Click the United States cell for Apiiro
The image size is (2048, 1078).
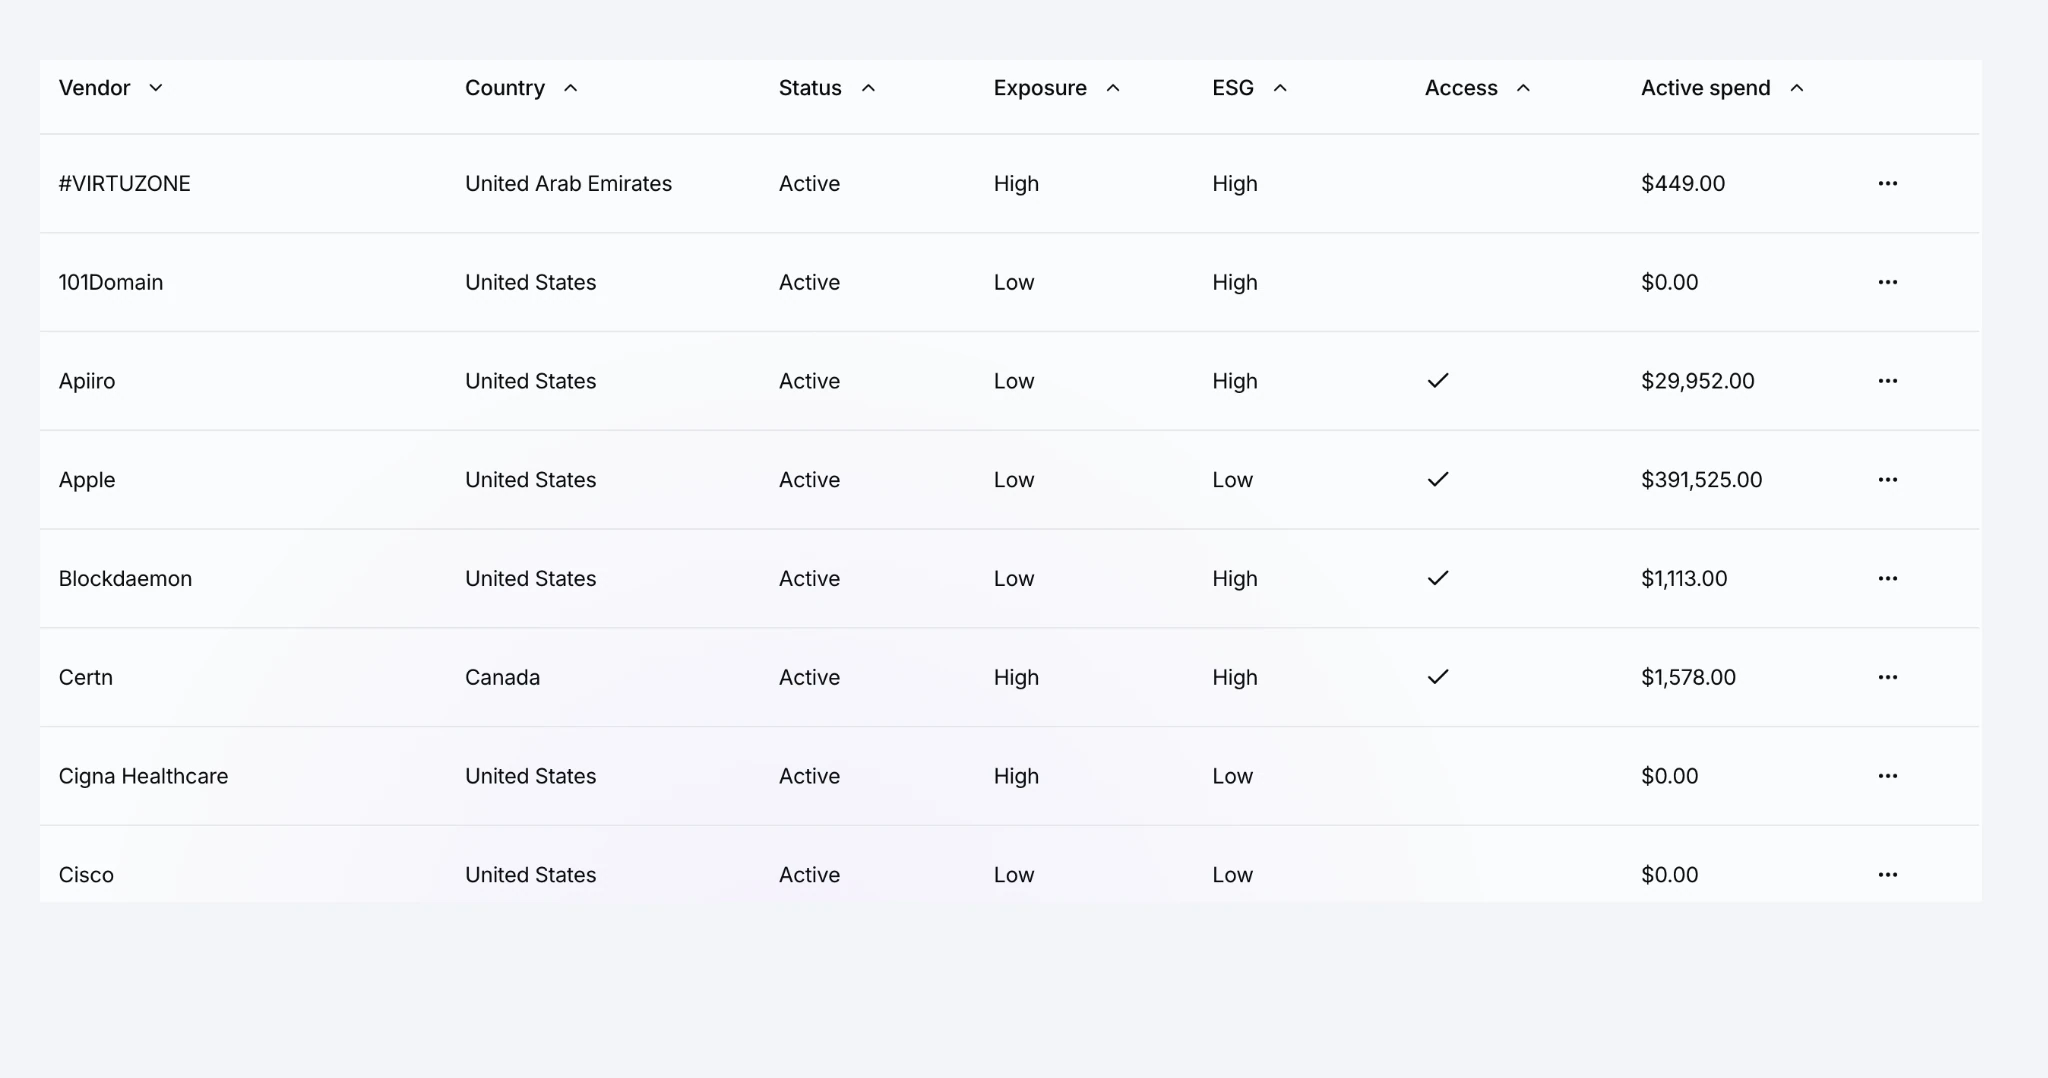[531, 381]
